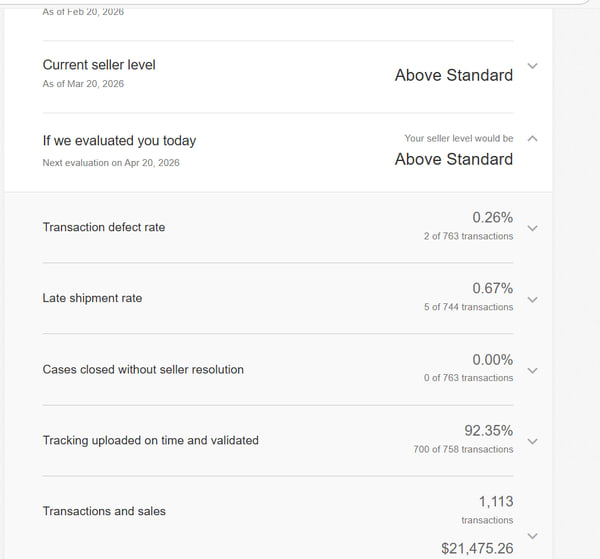
Task: Expand Transactions and sales chevron
Action: click(x=533, y=536)
